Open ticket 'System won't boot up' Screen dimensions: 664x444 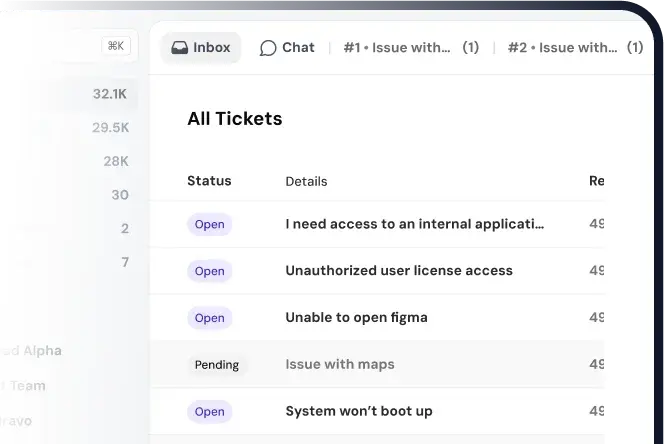377,411
